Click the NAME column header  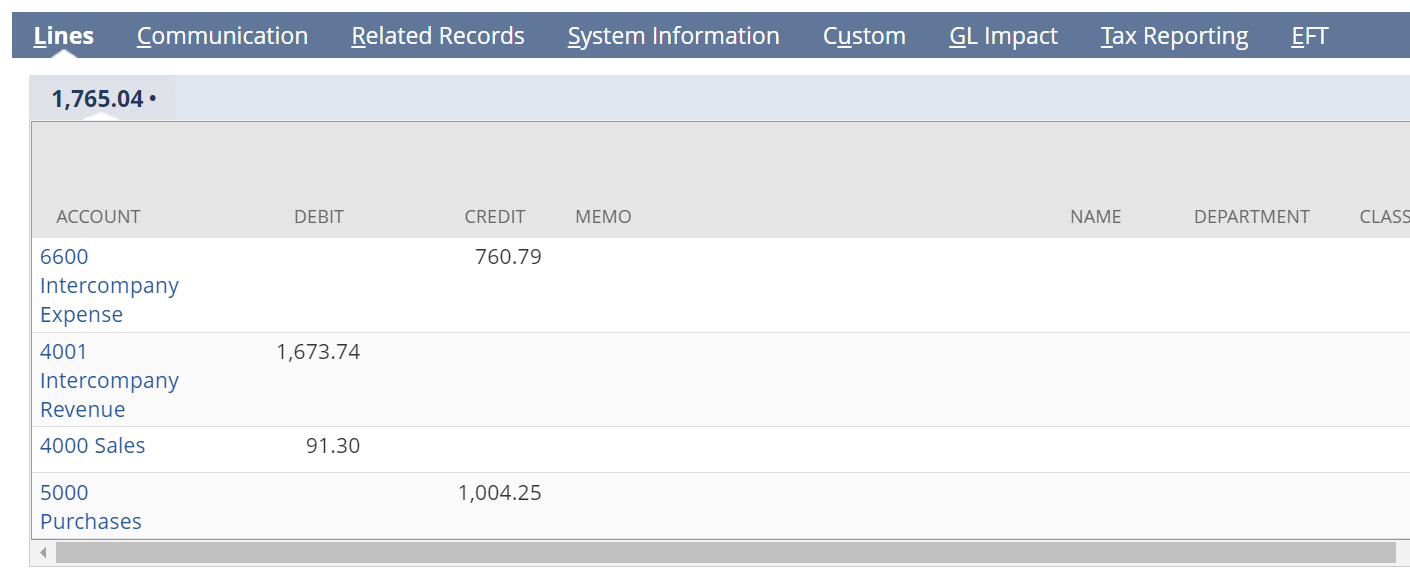1095,217
